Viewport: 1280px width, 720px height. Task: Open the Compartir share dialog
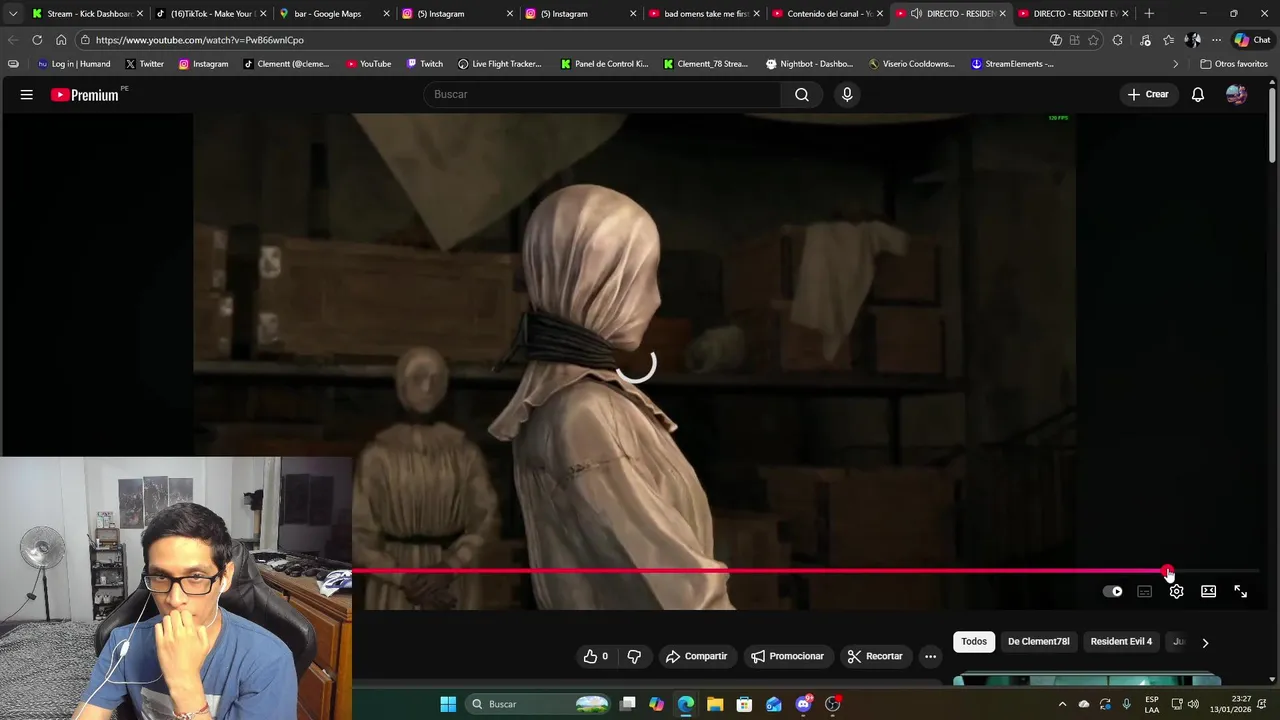pos(697,656)
